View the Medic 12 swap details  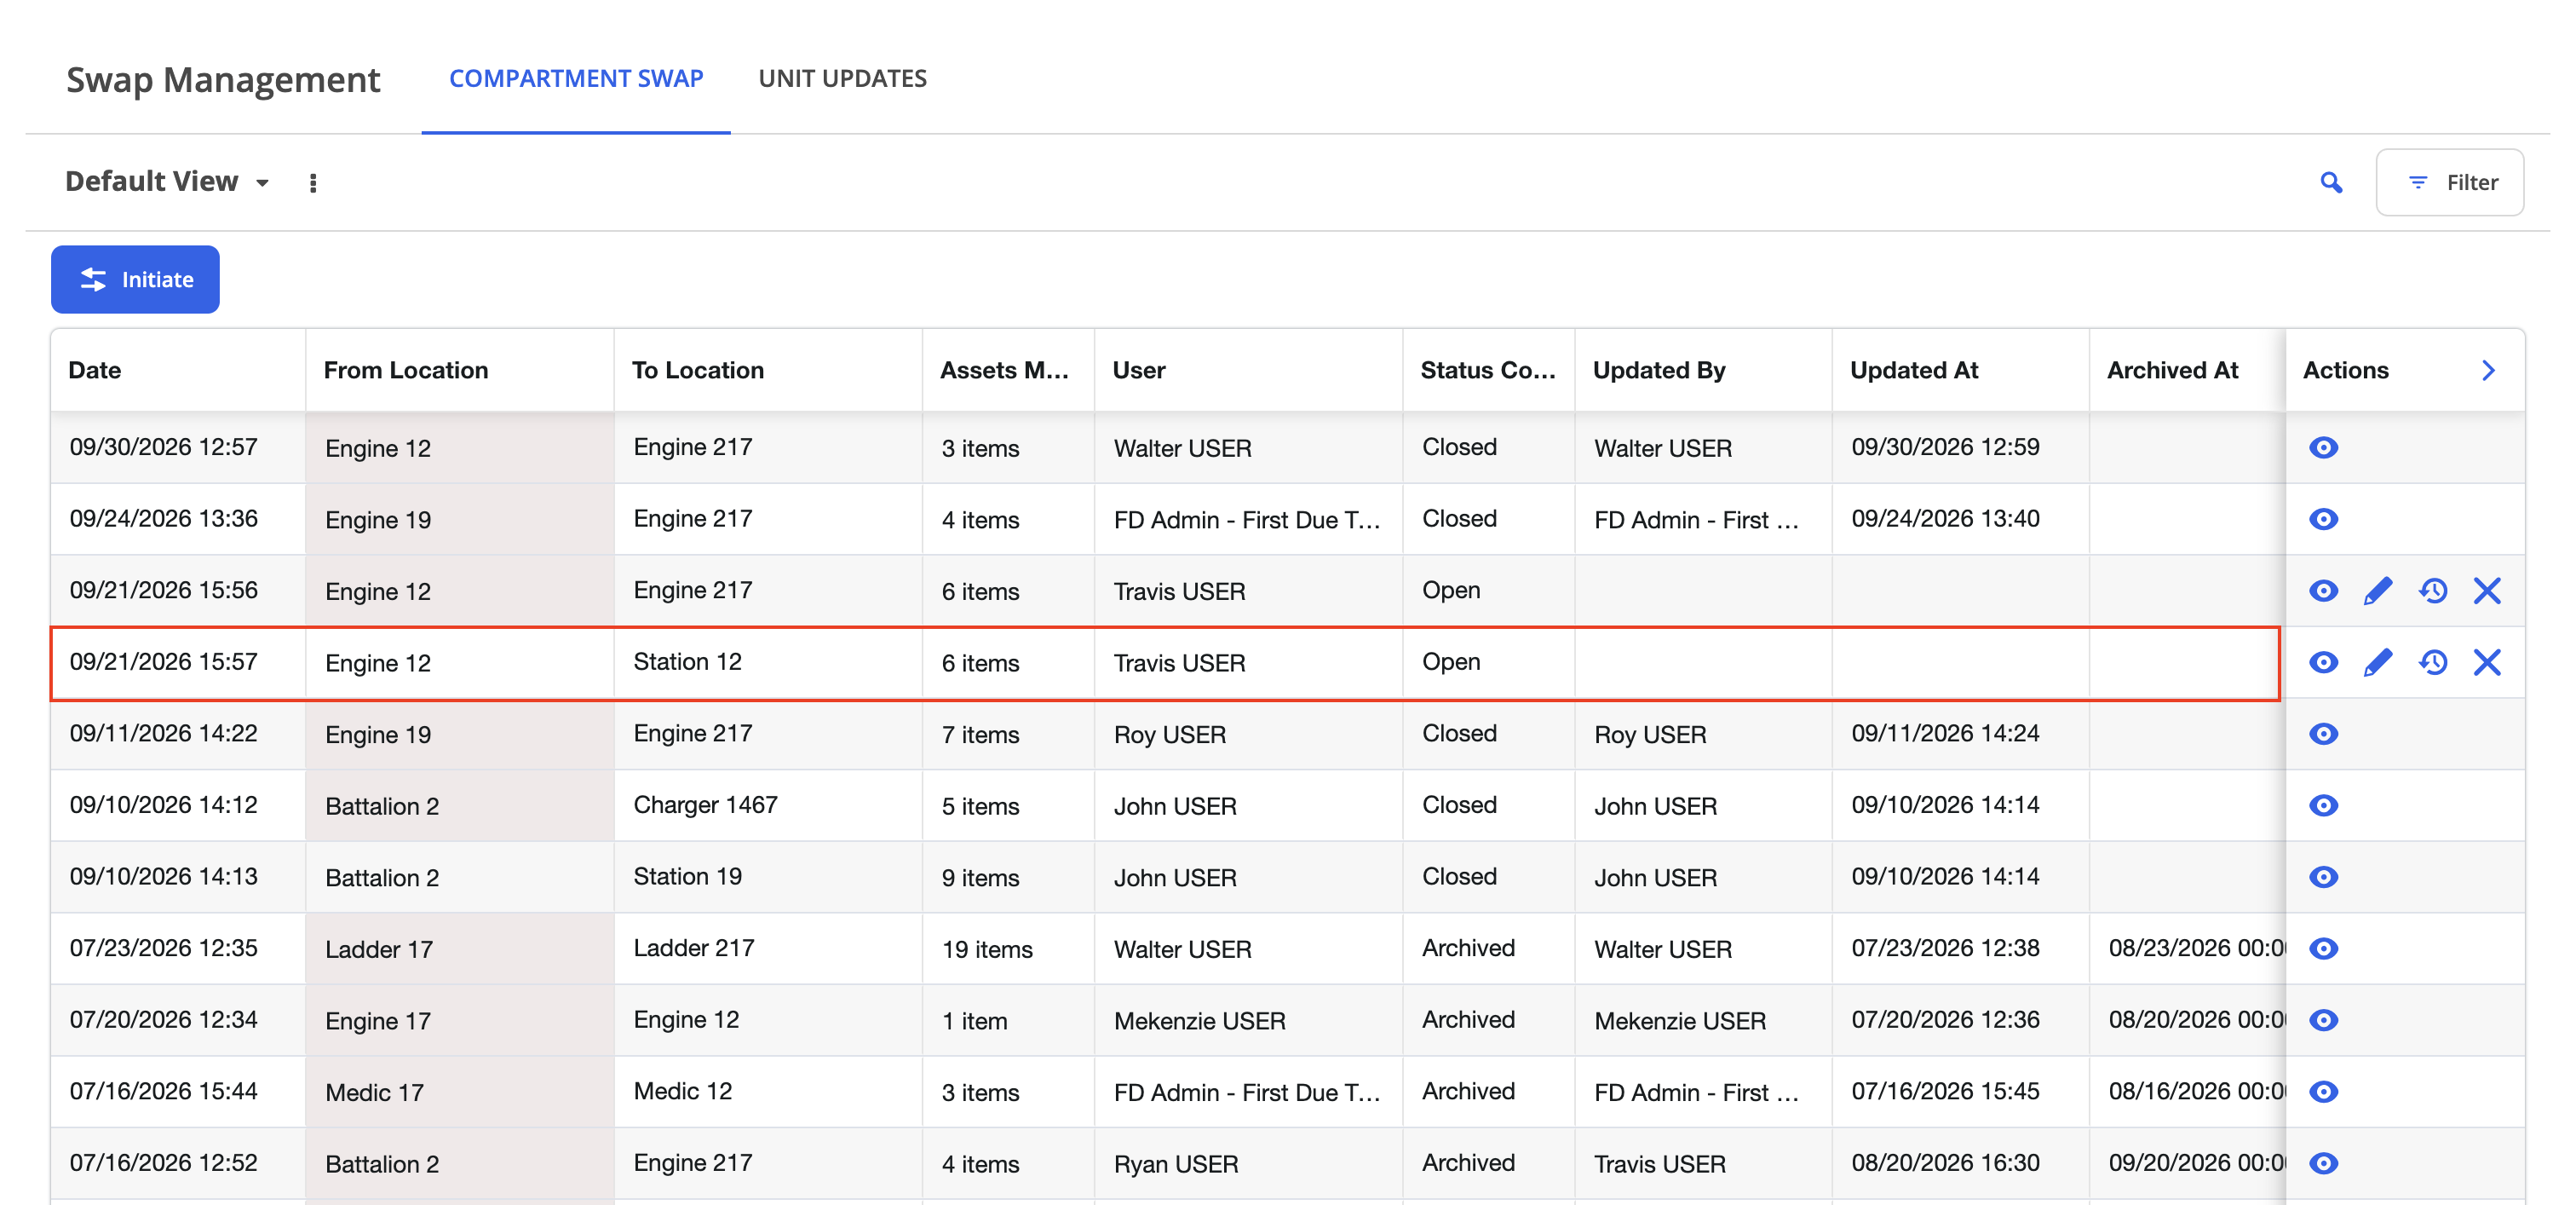(2323, 1092)
